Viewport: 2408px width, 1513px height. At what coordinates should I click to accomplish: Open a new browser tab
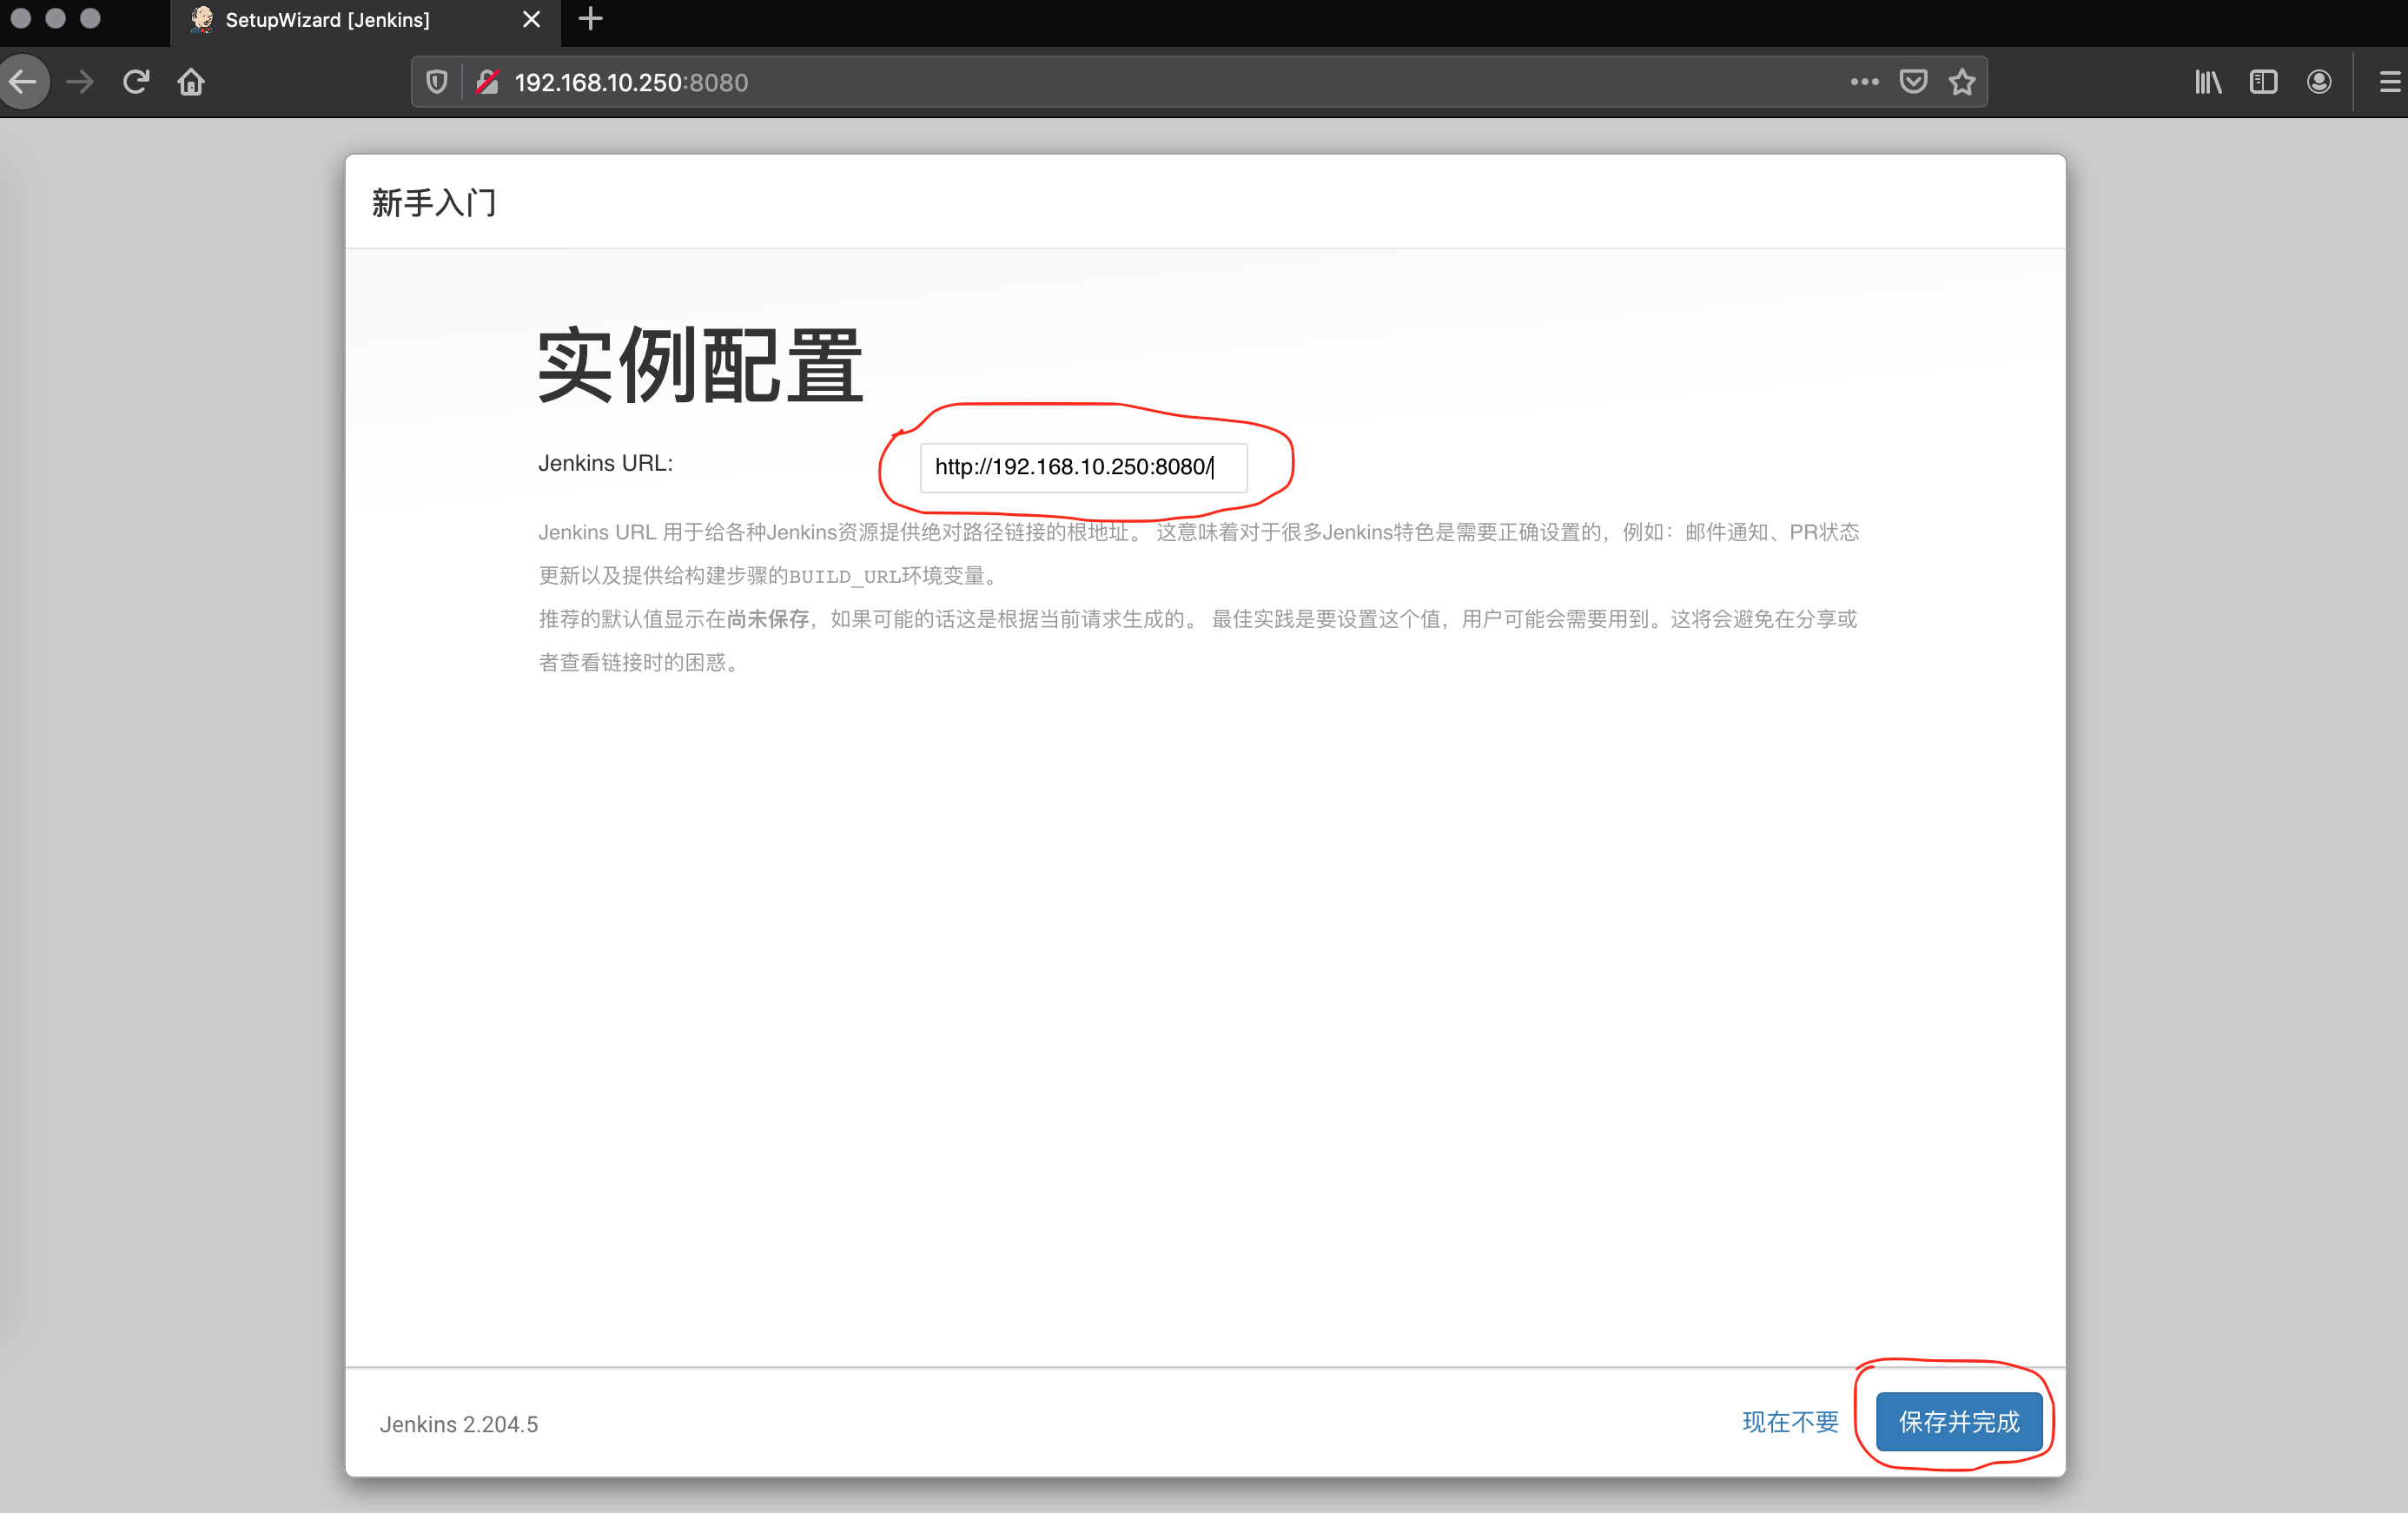click(590, 19)
